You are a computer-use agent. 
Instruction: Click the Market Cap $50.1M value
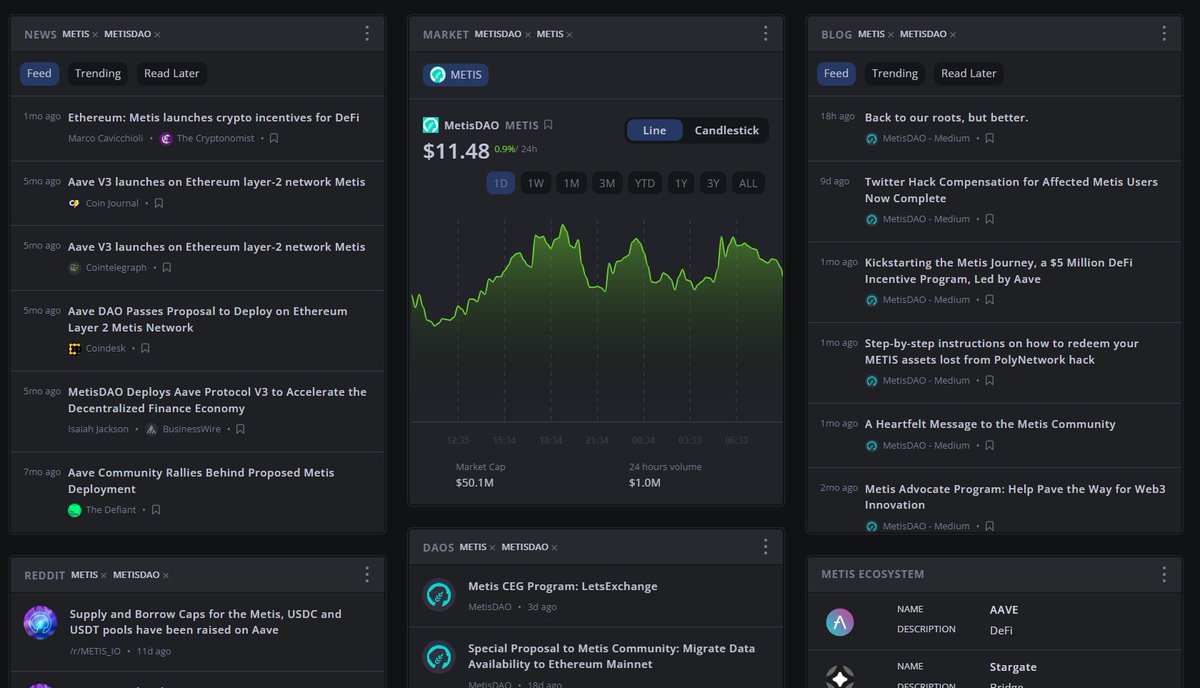click(x=476, y=483)
